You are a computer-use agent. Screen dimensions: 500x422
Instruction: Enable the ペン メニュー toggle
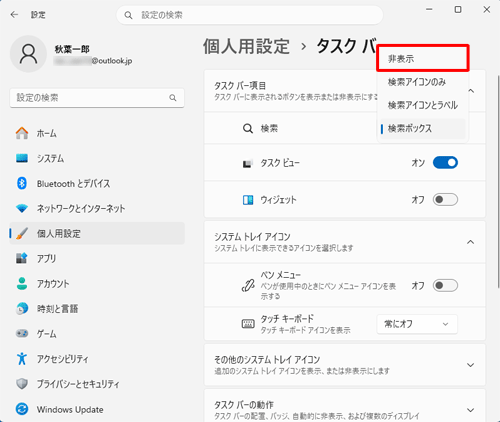point(445,286)
